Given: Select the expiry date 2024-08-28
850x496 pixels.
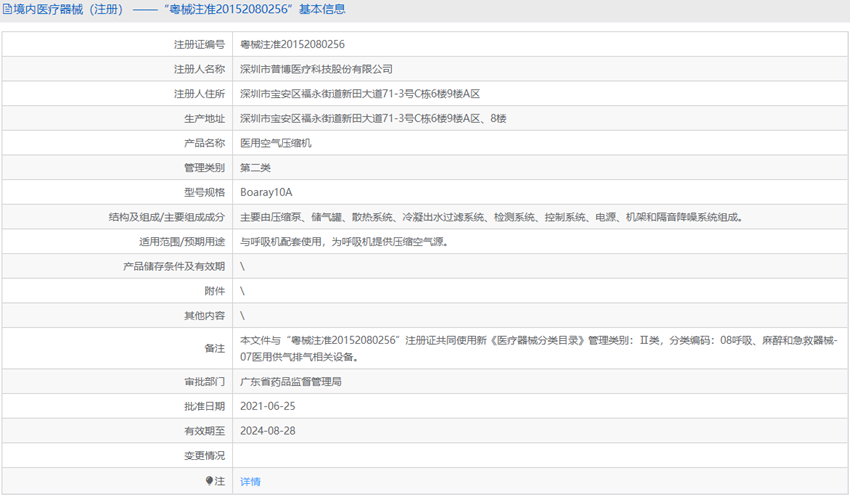Looking at the screenshot, I should [268, 431].
